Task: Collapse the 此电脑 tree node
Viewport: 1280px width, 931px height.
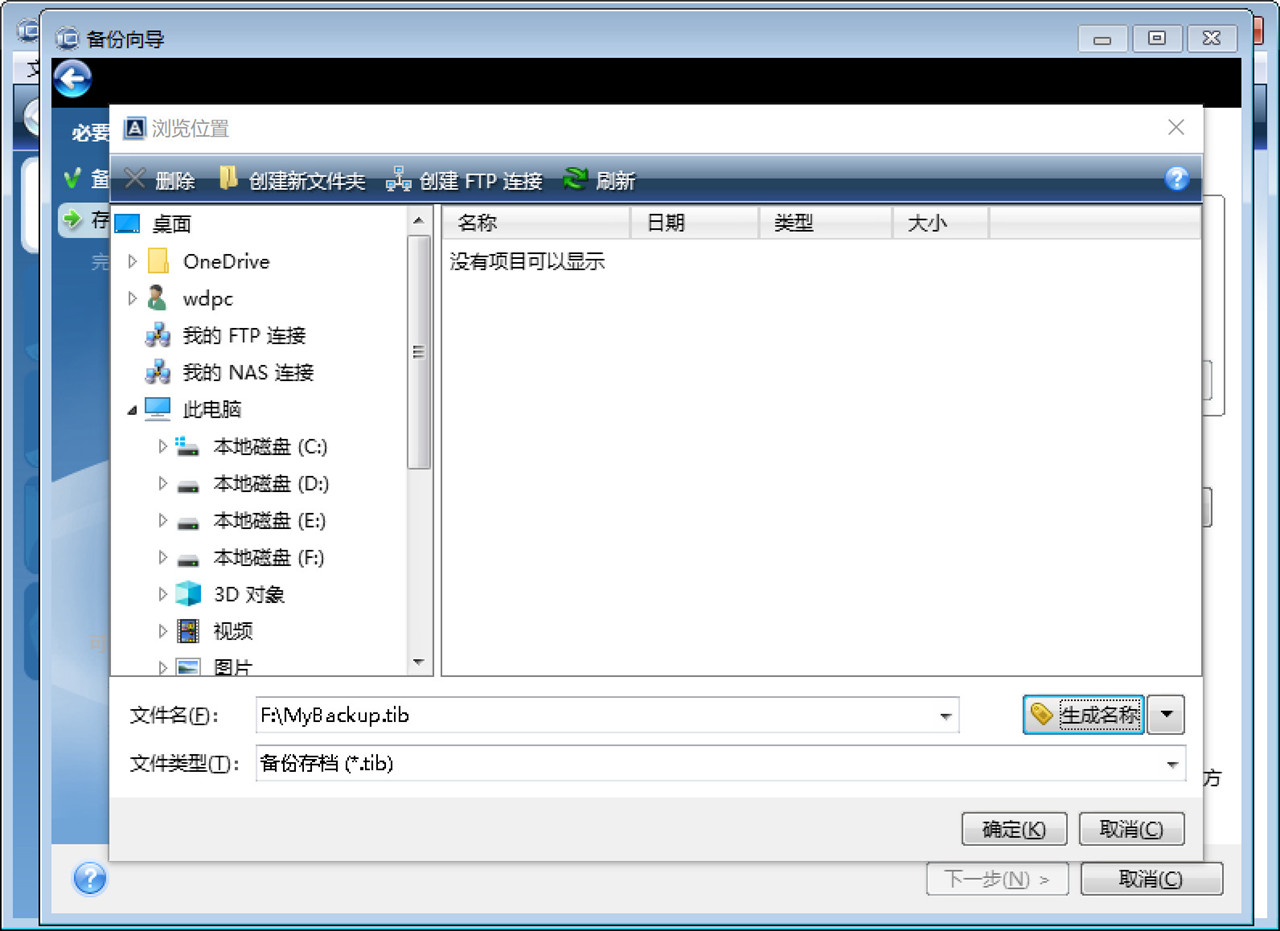Action: pyautogui.click(x=133, y=409)
